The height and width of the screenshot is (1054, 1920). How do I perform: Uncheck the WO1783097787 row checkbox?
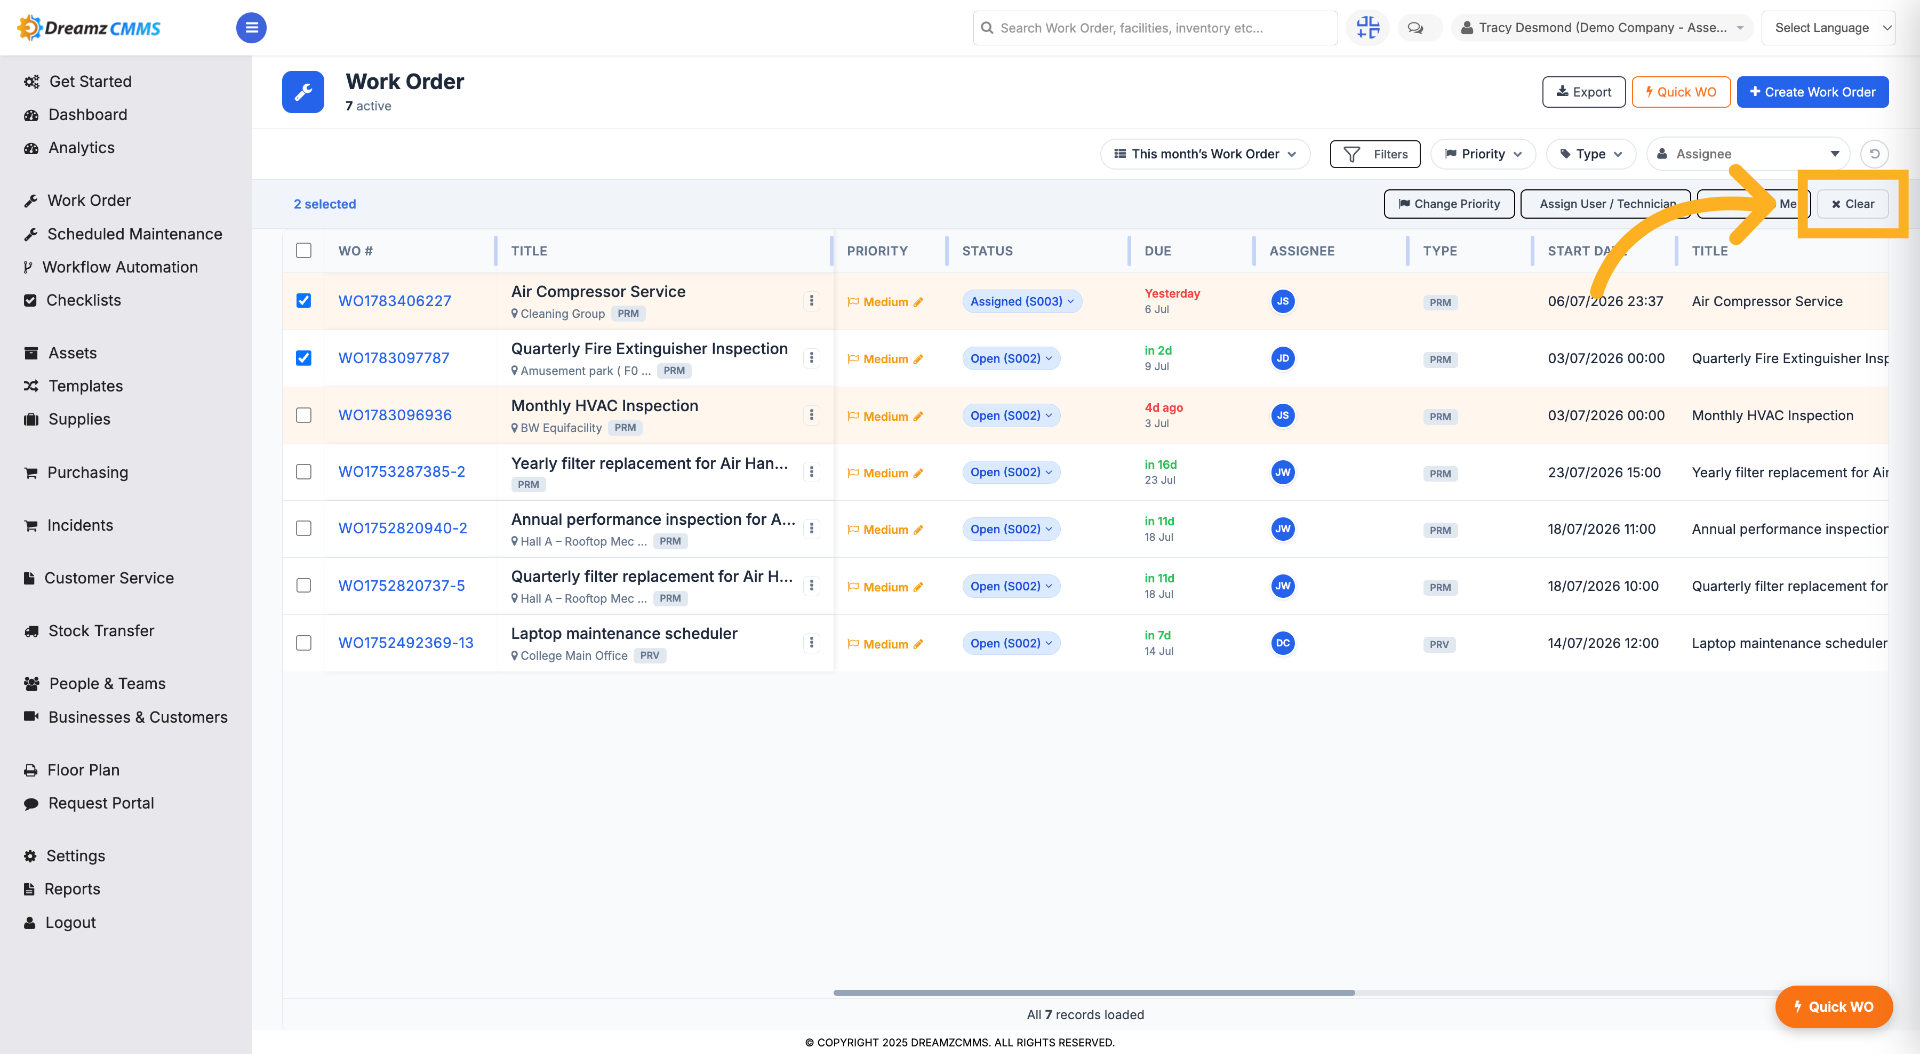tap(304, 358)
